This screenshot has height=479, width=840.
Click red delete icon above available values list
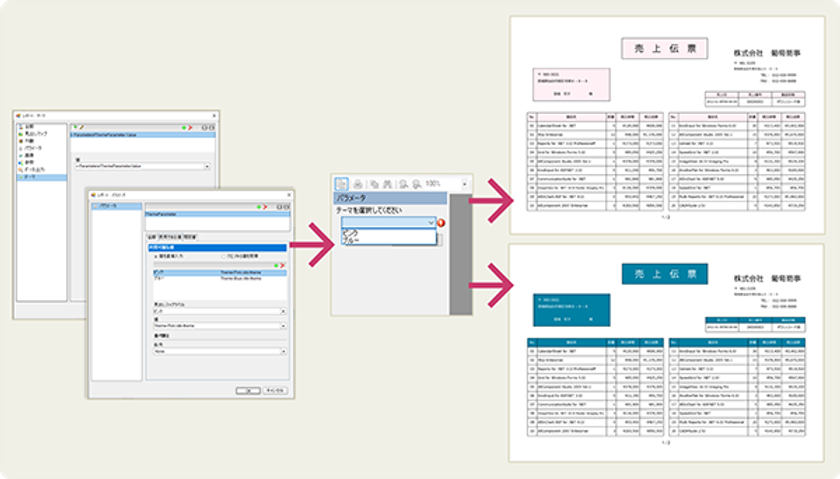(282, 265)
